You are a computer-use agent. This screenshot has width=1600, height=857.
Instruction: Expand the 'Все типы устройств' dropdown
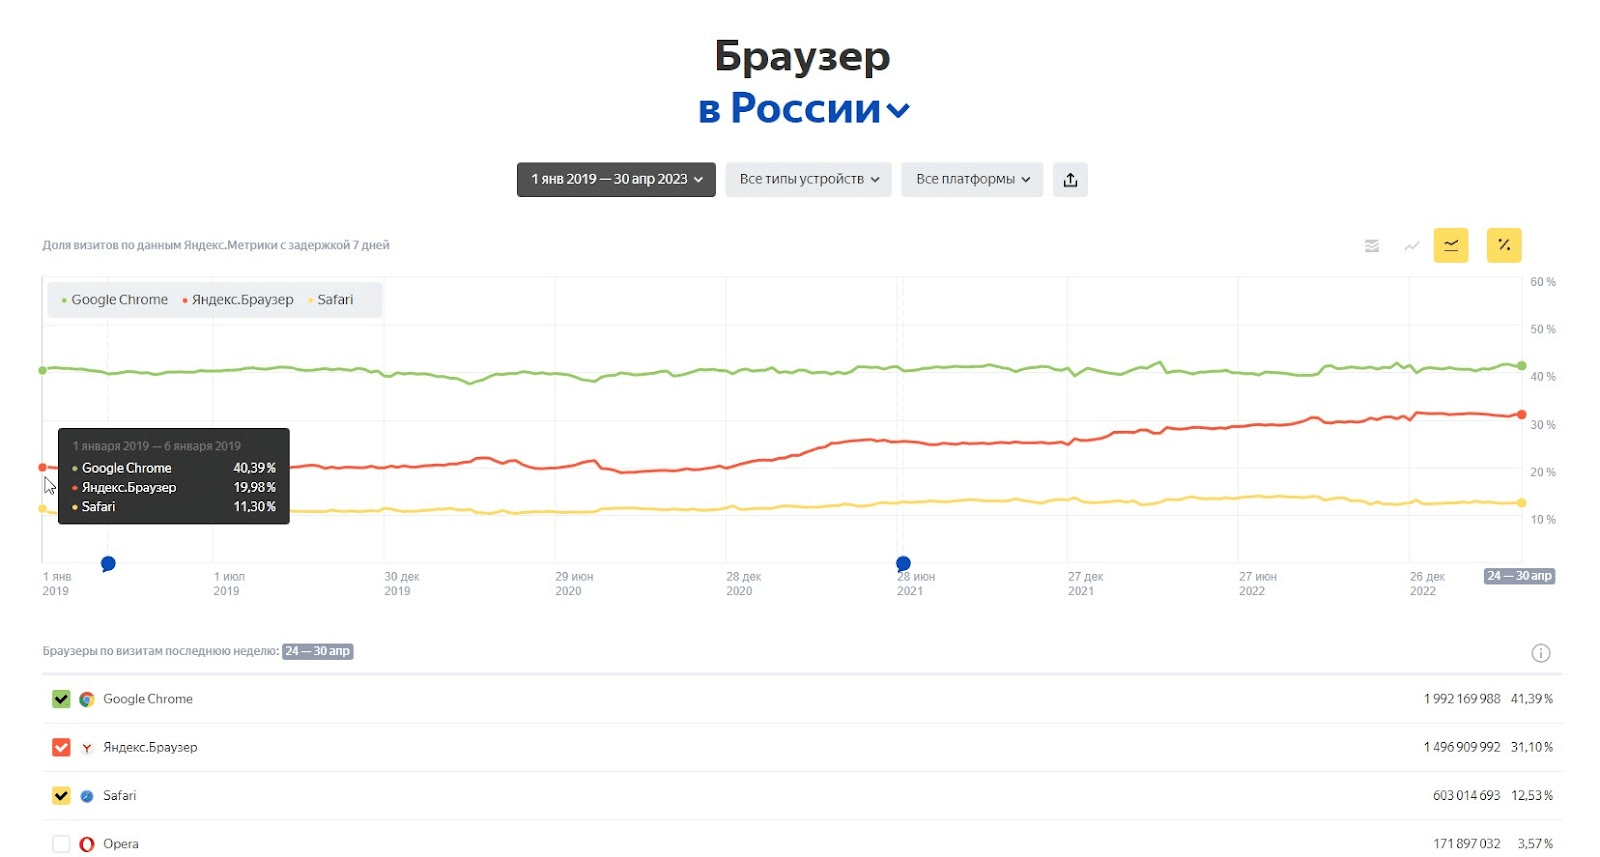coord(808,180)
